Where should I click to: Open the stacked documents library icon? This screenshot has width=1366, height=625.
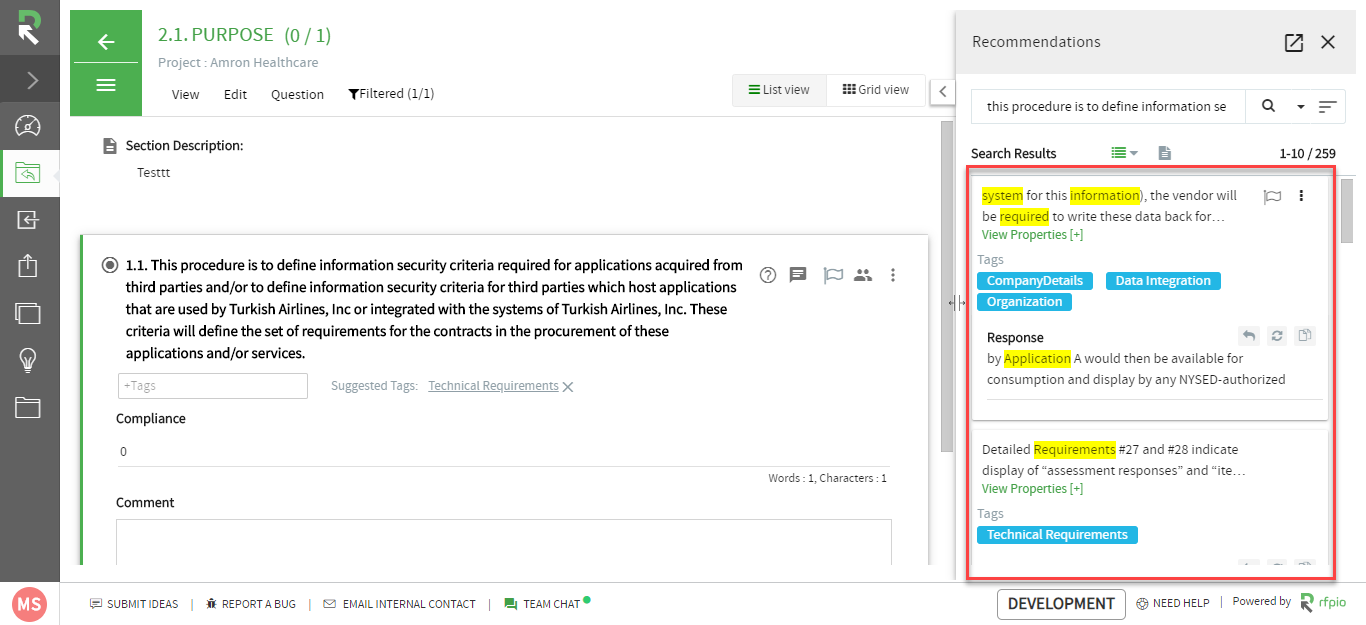(x=28, y=313)
